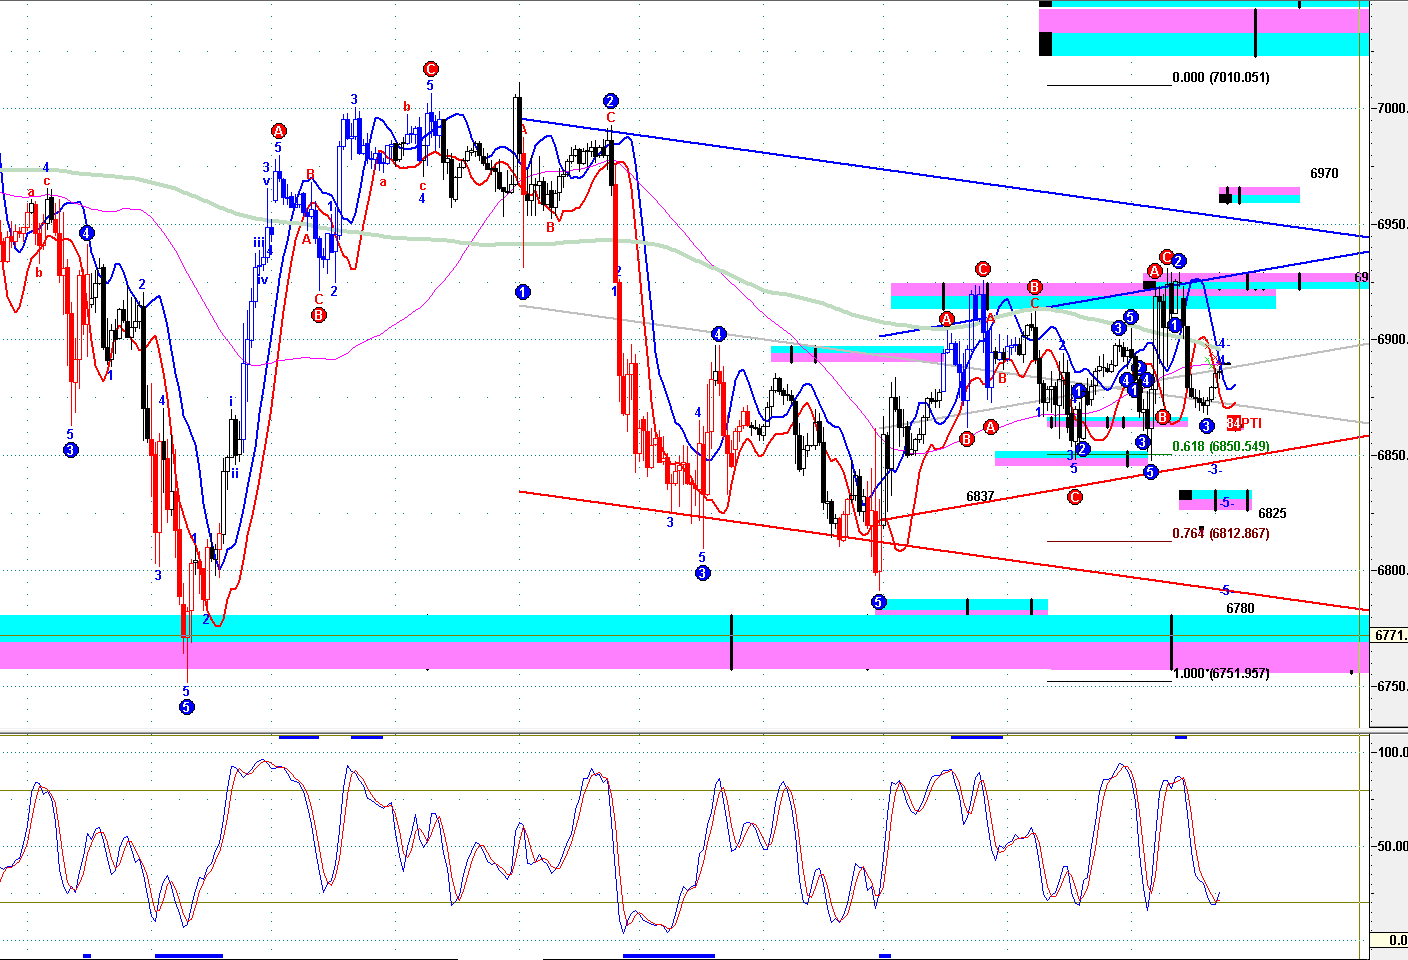Click the 6800 price axis label
The image size is (1408, 960).
(1392, 571)
